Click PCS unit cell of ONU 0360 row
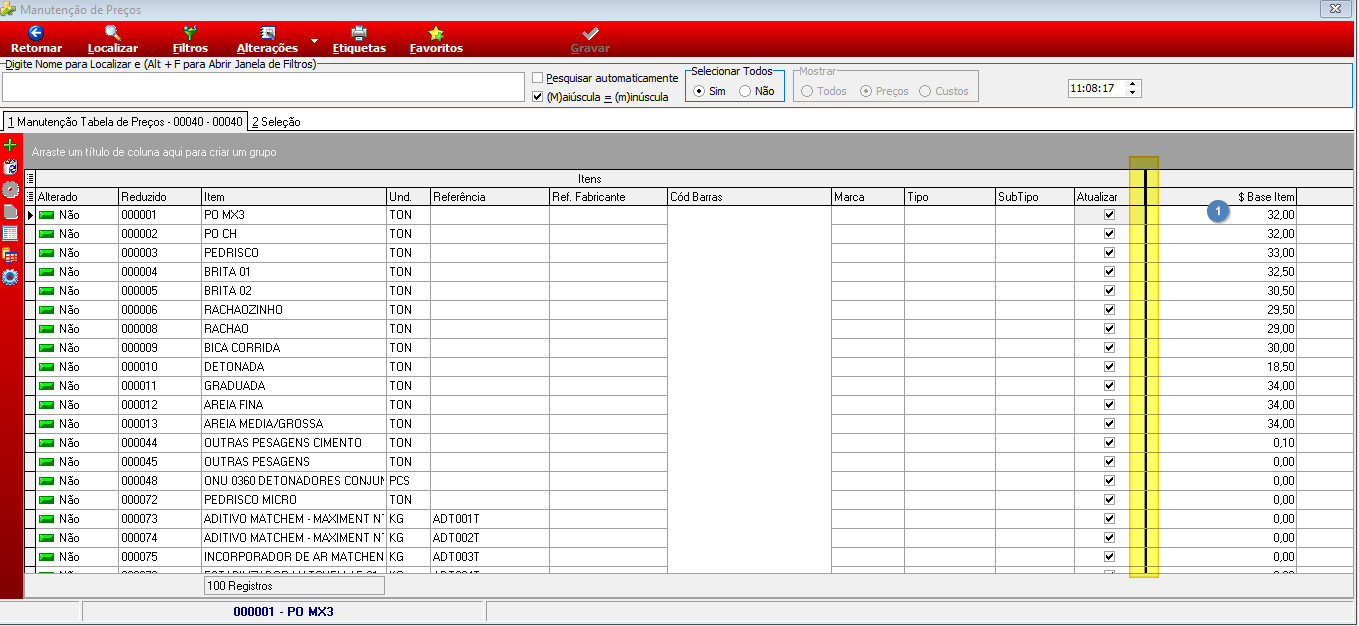Viewport: 1359px width, 626px height. [x=408, y=481]
